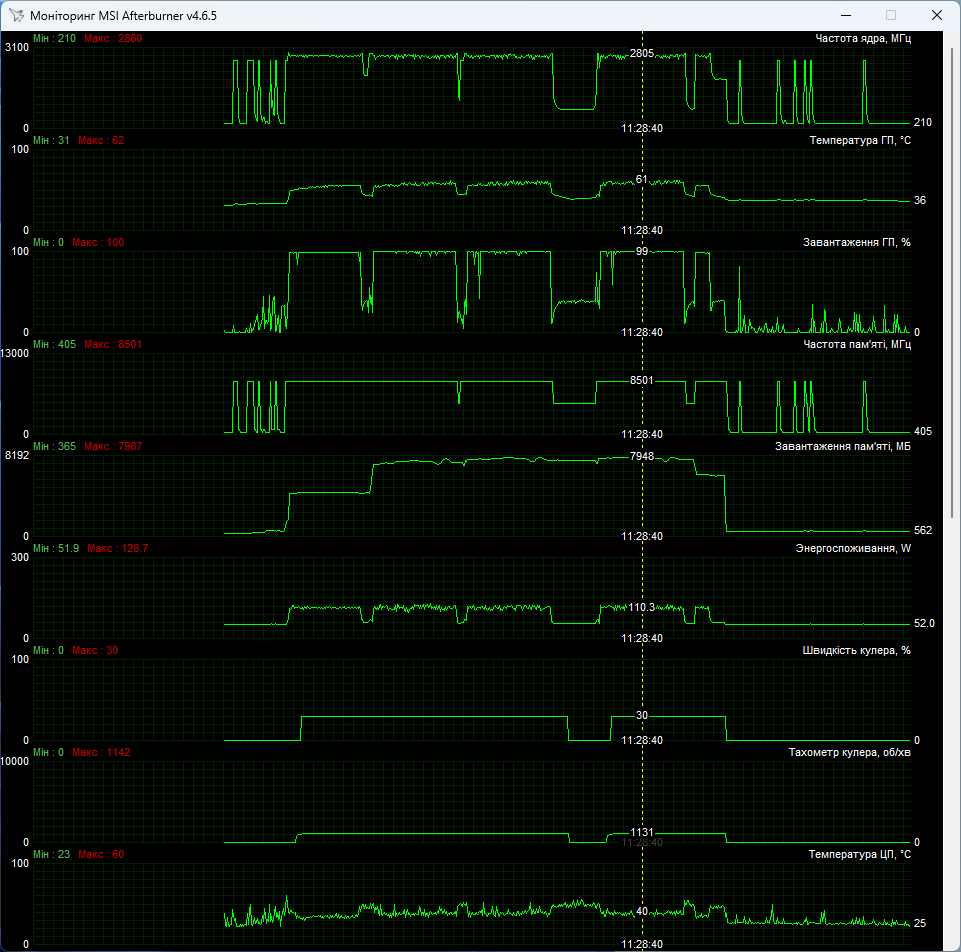961x952 pixels.
Task: Click the current value 210 of core clock
Action: (922, 123)
